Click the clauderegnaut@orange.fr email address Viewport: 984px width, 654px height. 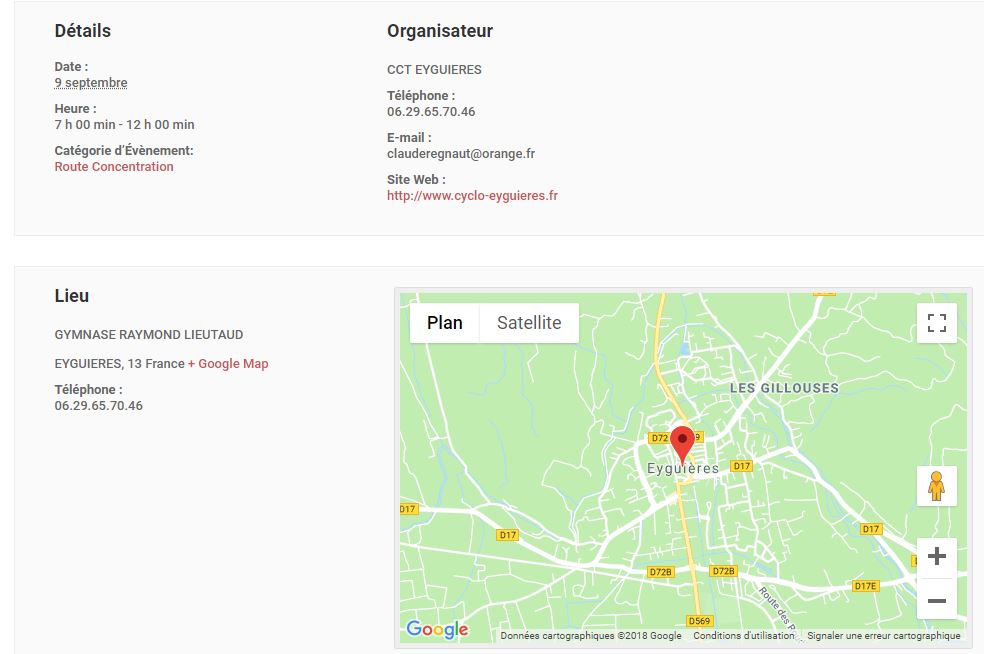click(461, 154)
